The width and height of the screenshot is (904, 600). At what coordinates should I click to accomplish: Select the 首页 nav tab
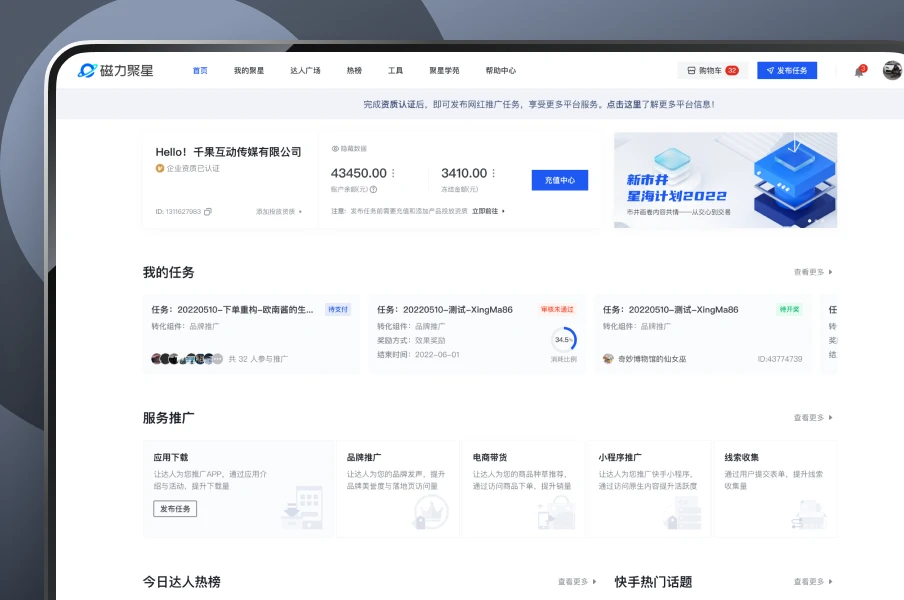(200, 70)
